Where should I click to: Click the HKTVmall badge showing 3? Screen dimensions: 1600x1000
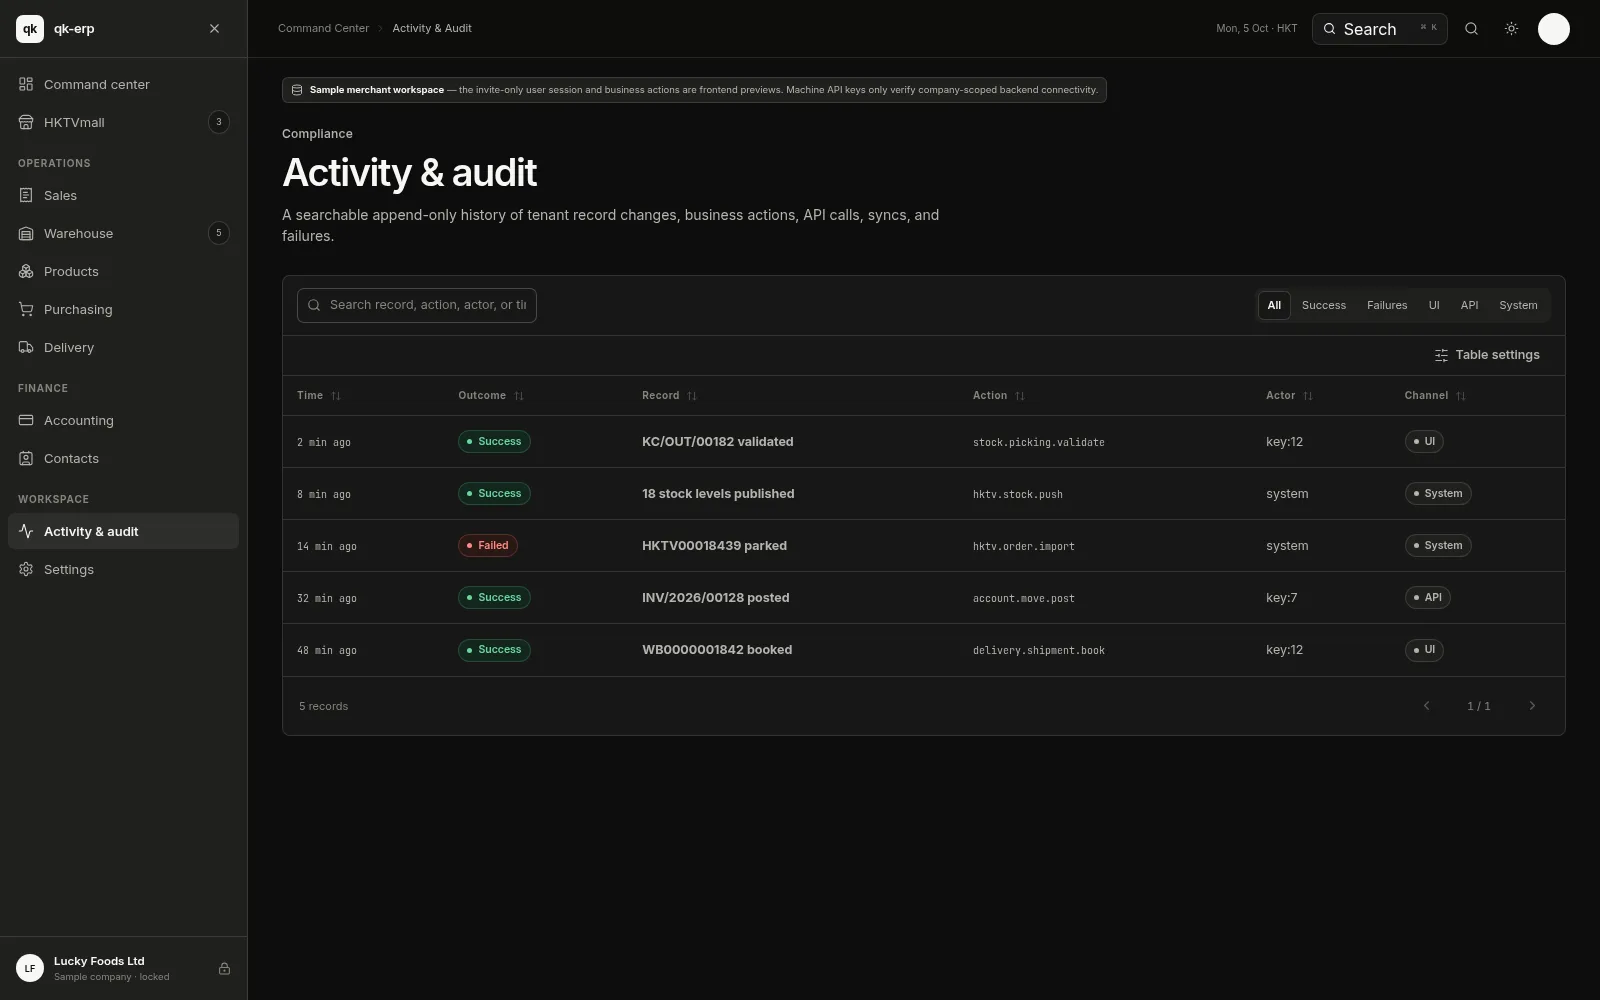219,122
